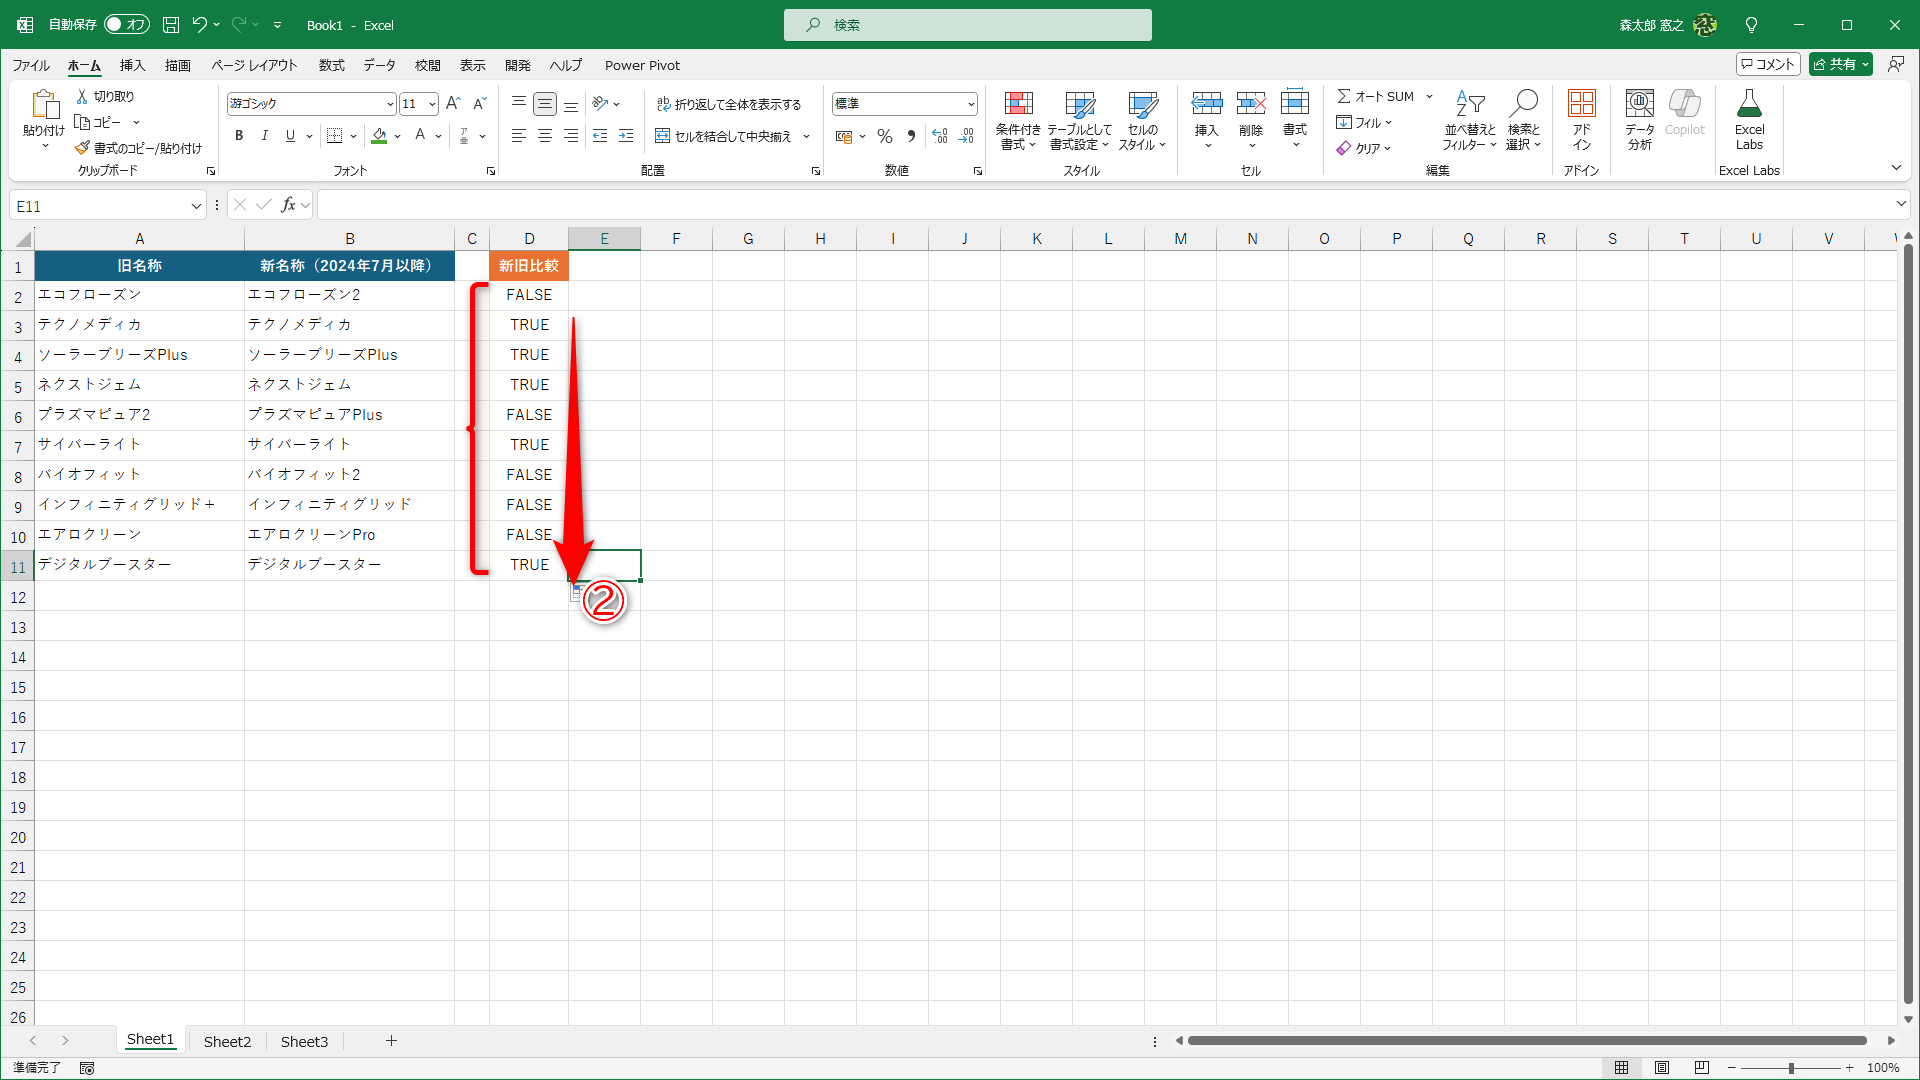Open the Data ribbon tab
The width and height of the screenshot is (1920, 1080).
click(x=379, y=65)
